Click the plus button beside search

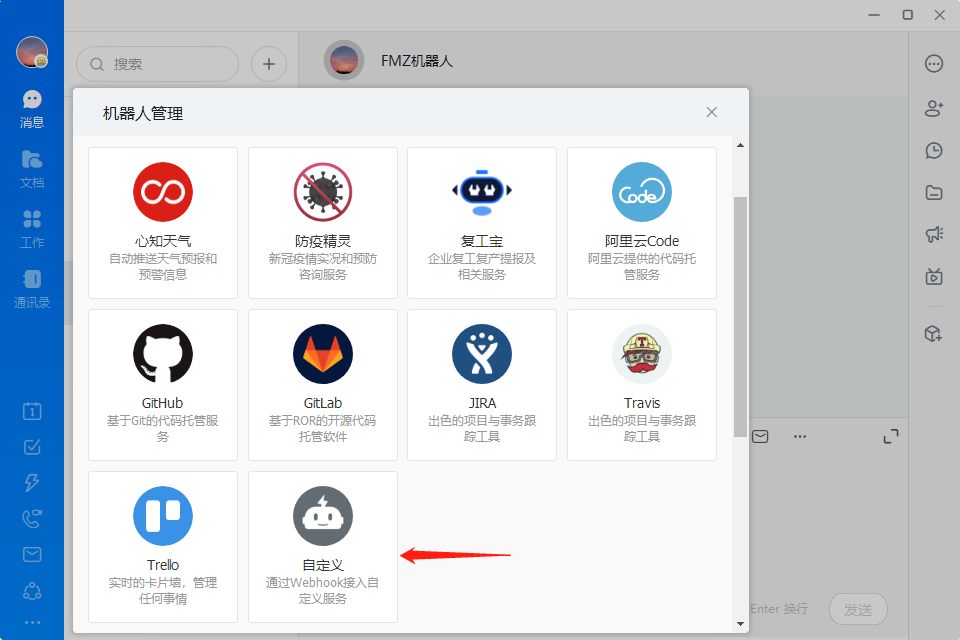click(x=268, y=64)
